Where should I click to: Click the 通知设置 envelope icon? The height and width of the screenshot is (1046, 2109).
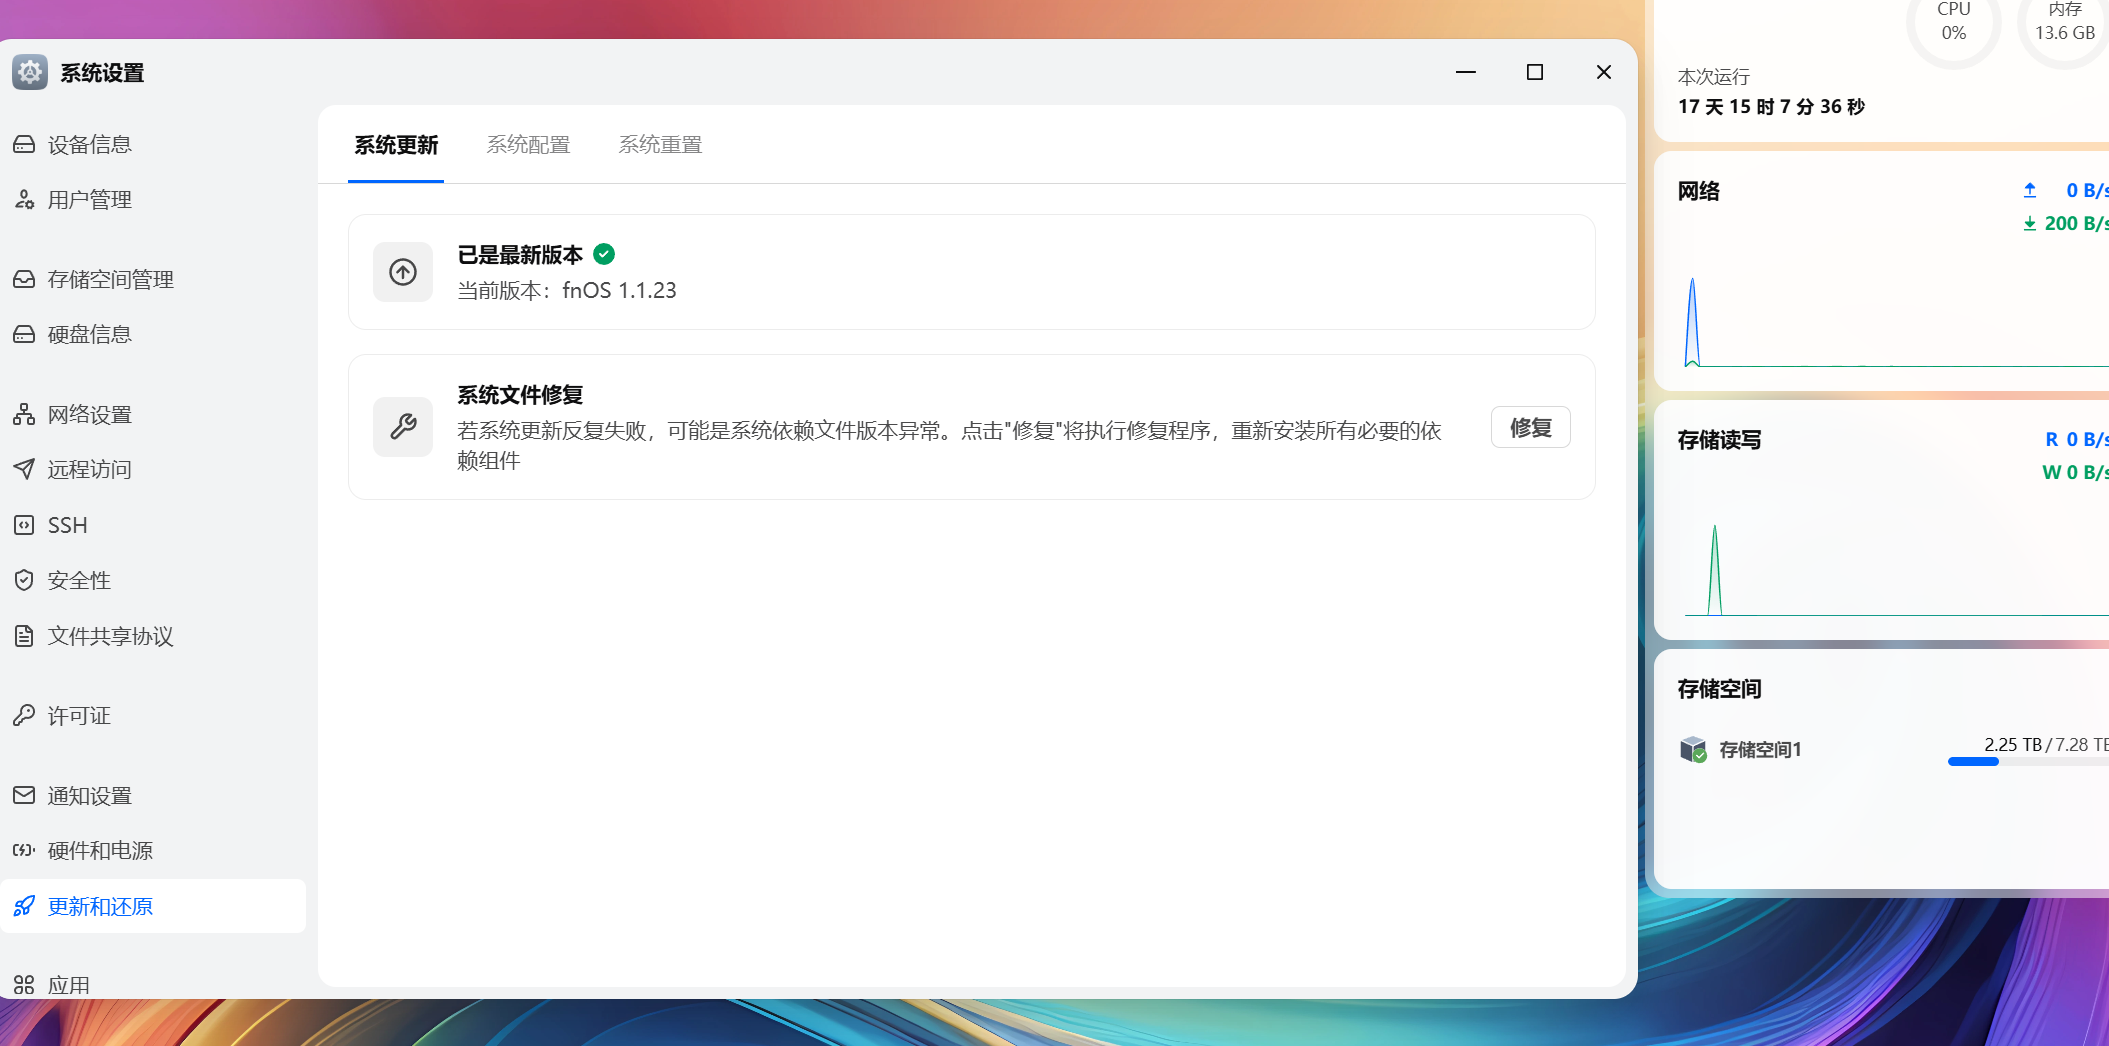tap(24, 796)
